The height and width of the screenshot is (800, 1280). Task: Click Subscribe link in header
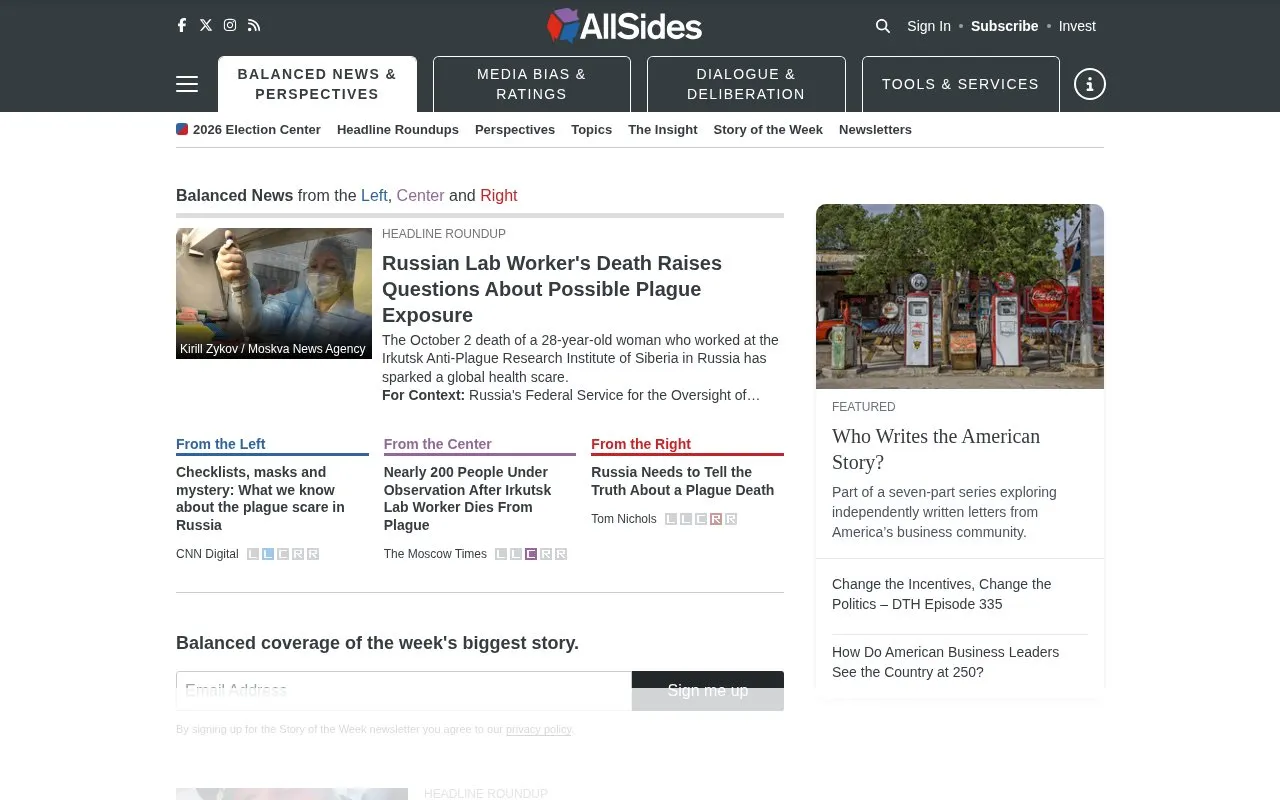1004,26
